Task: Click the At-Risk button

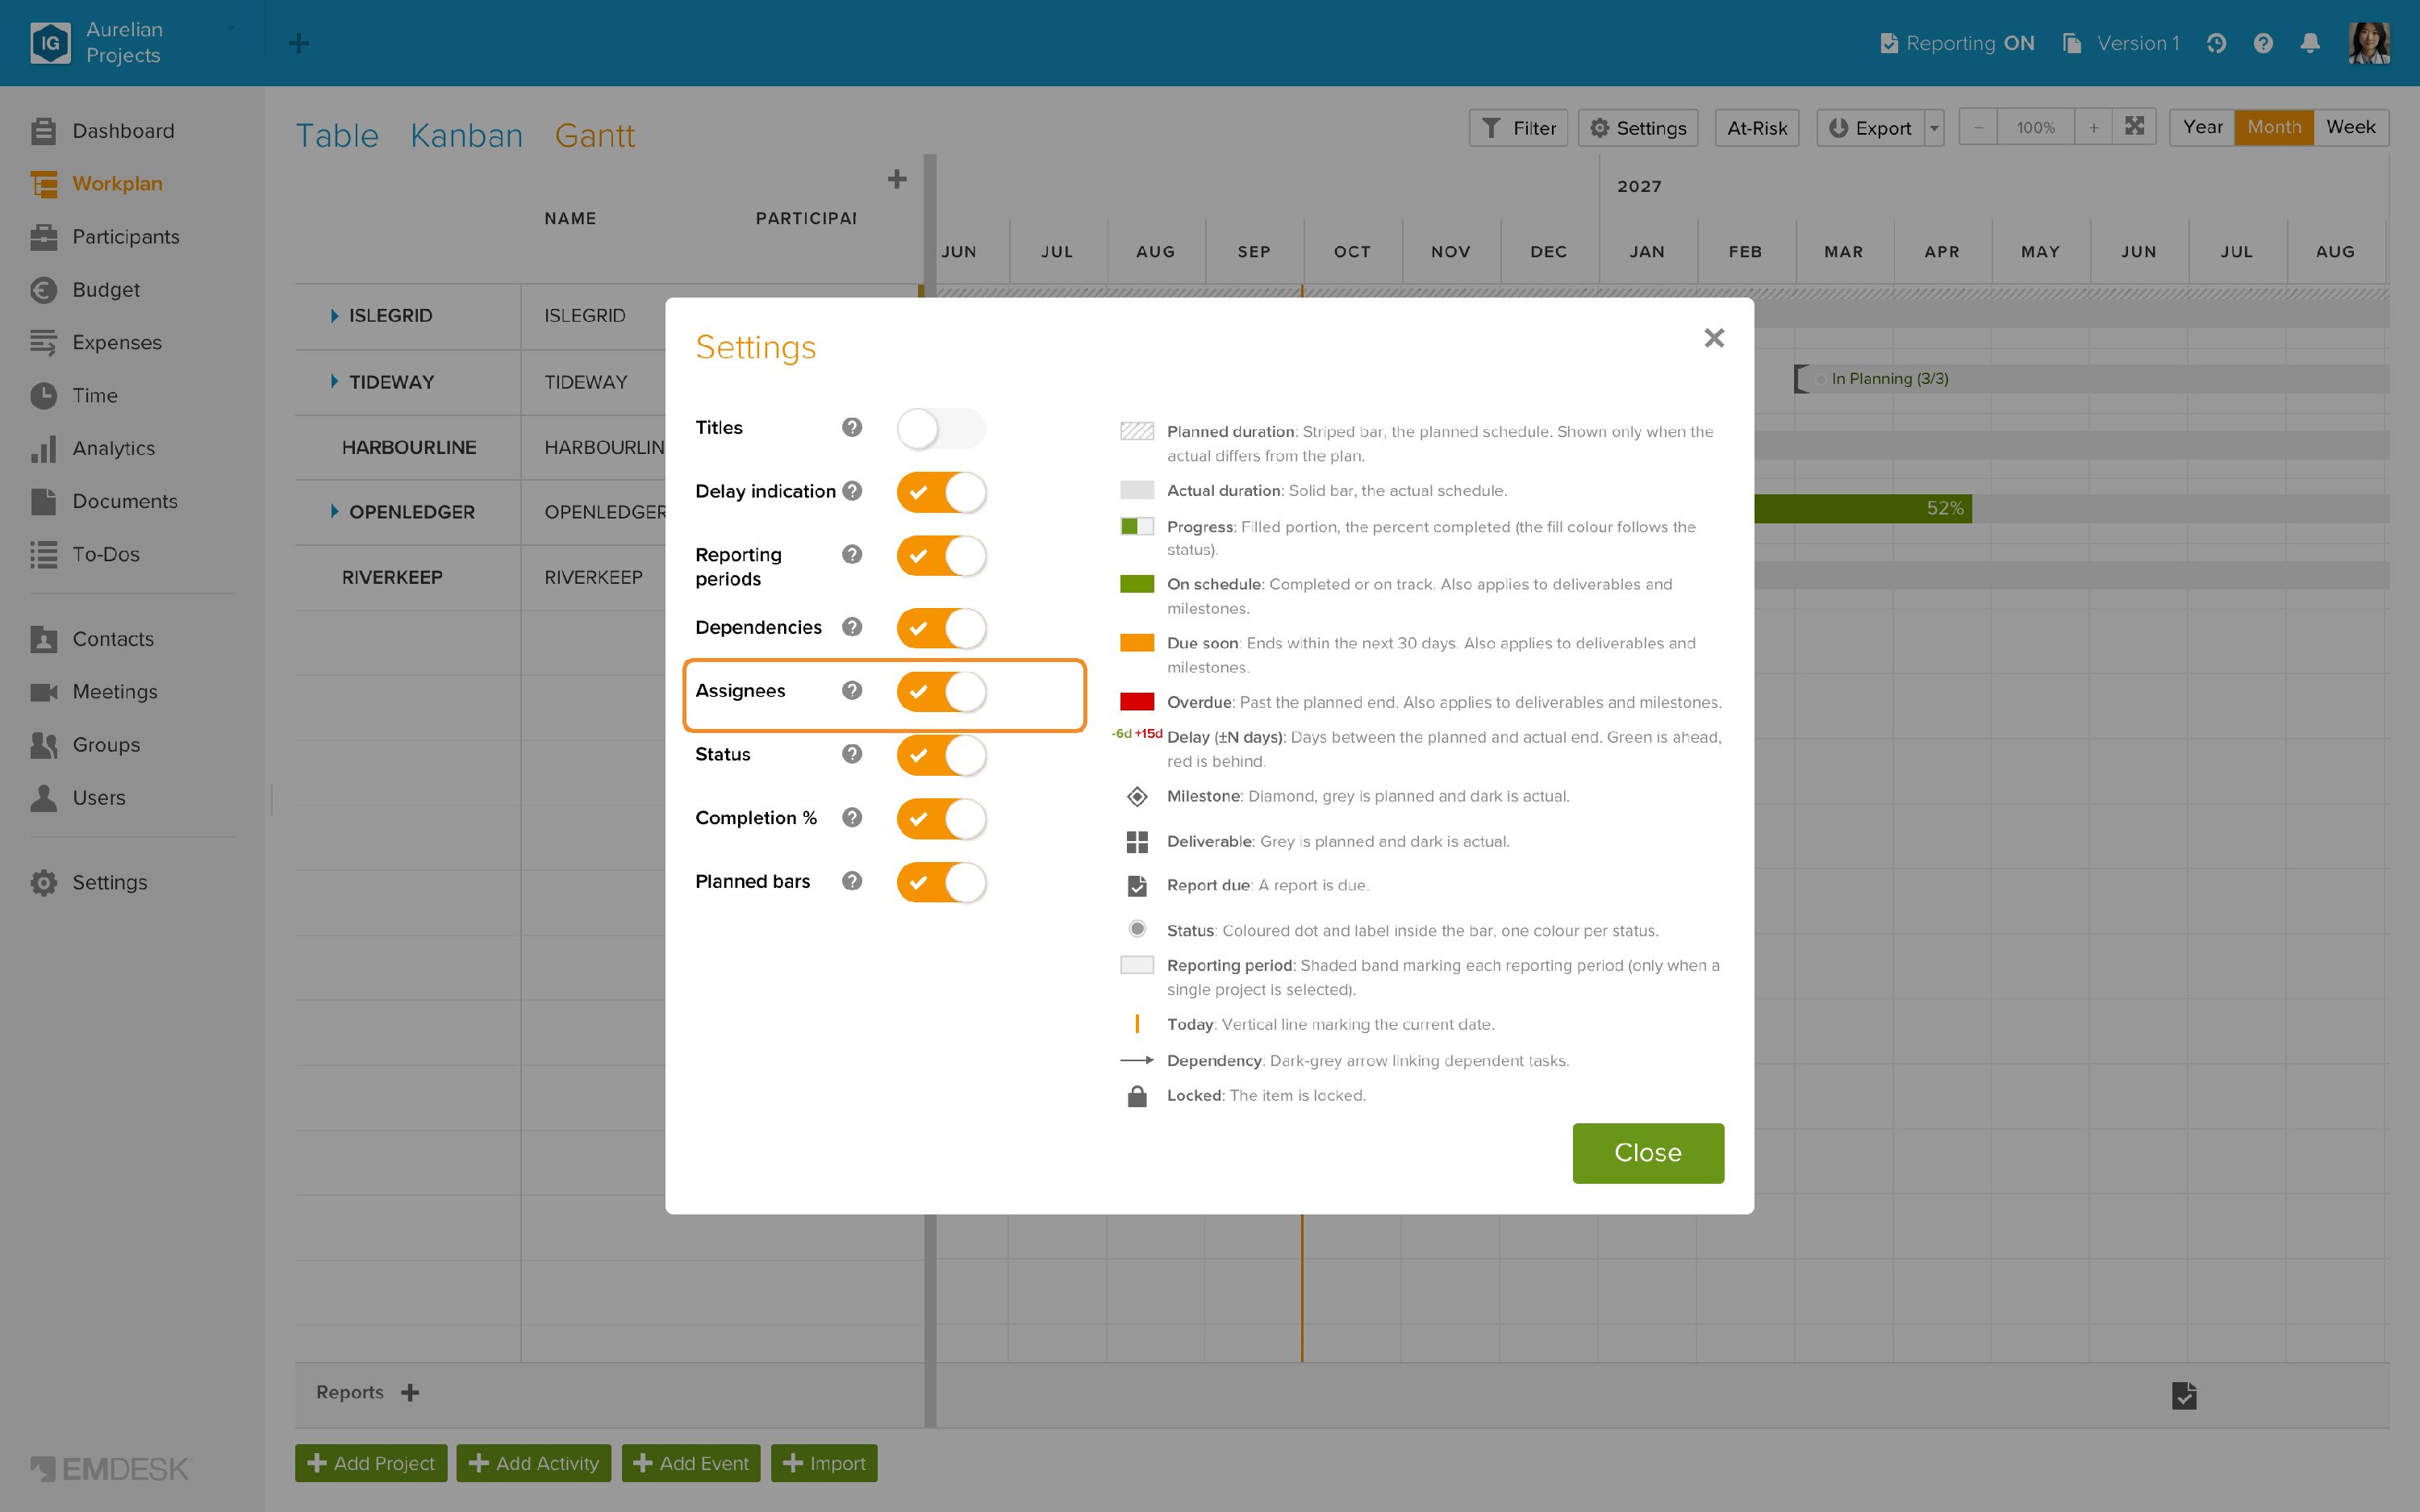Action: [1757, 128]
